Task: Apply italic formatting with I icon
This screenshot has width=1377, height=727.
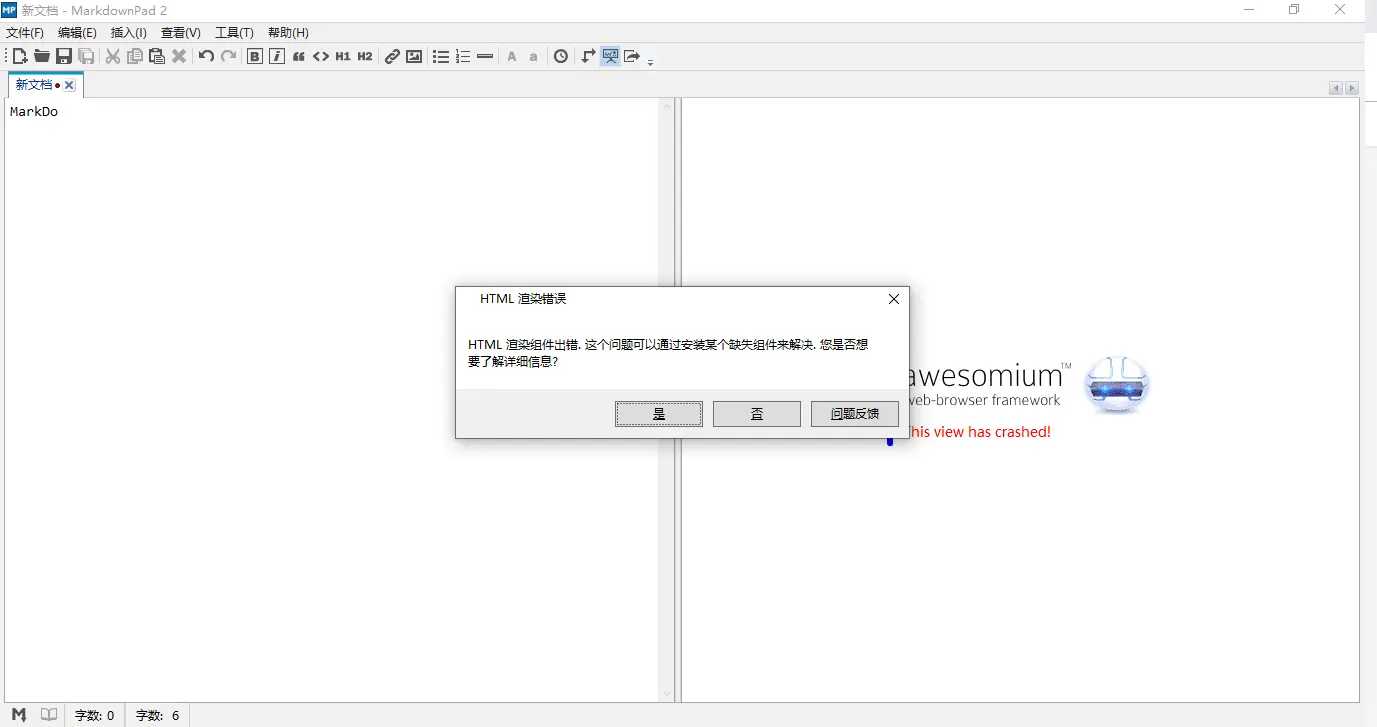Action: (277, 56)
